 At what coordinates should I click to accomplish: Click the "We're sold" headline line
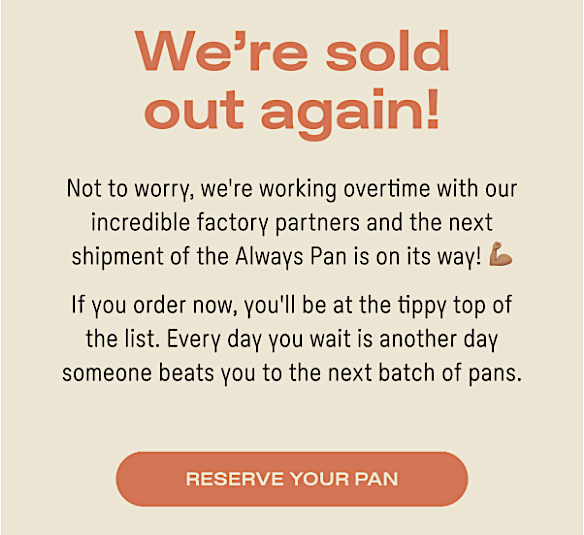pyautogui.click(x=292, y=51)
